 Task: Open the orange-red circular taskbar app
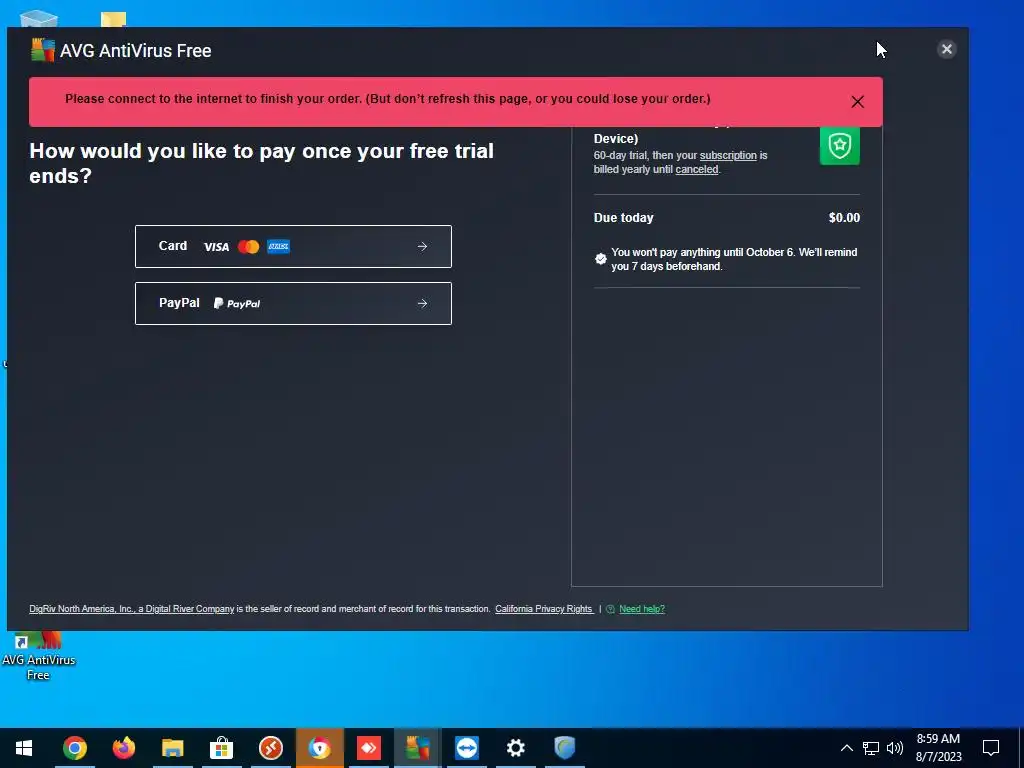click(x=270, y=748)
